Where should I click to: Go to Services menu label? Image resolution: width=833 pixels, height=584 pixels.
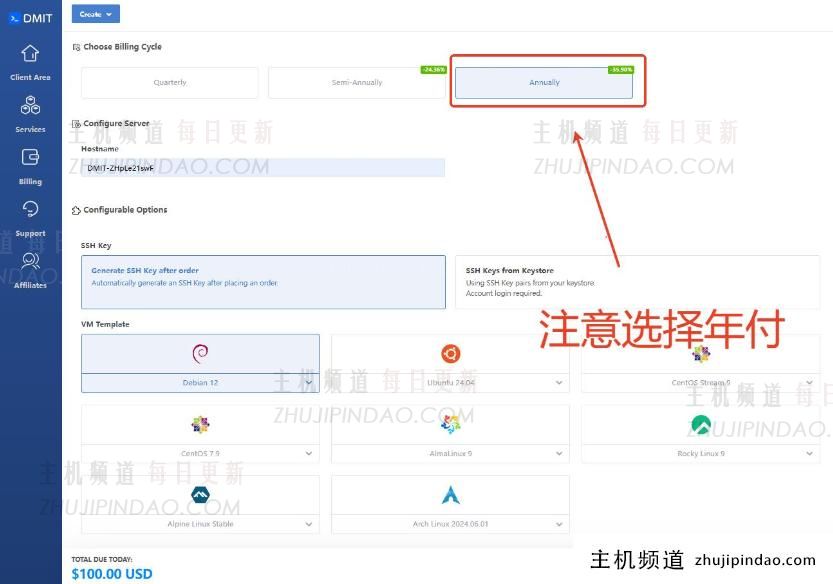point(30,129)
